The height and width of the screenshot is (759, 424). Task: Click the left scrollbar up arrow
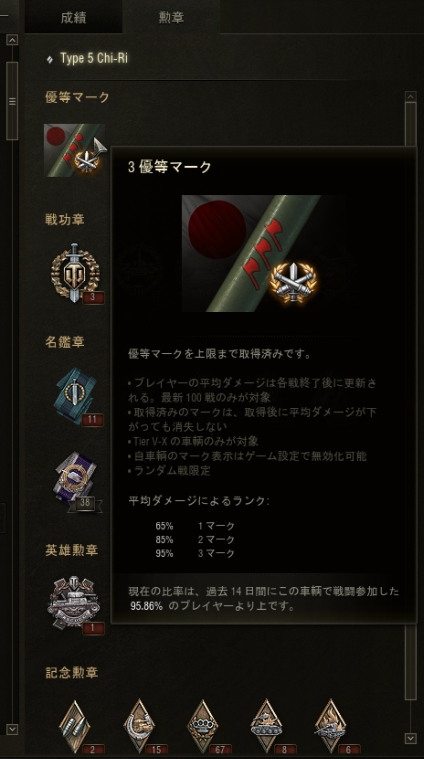click(x=12, y=40)
